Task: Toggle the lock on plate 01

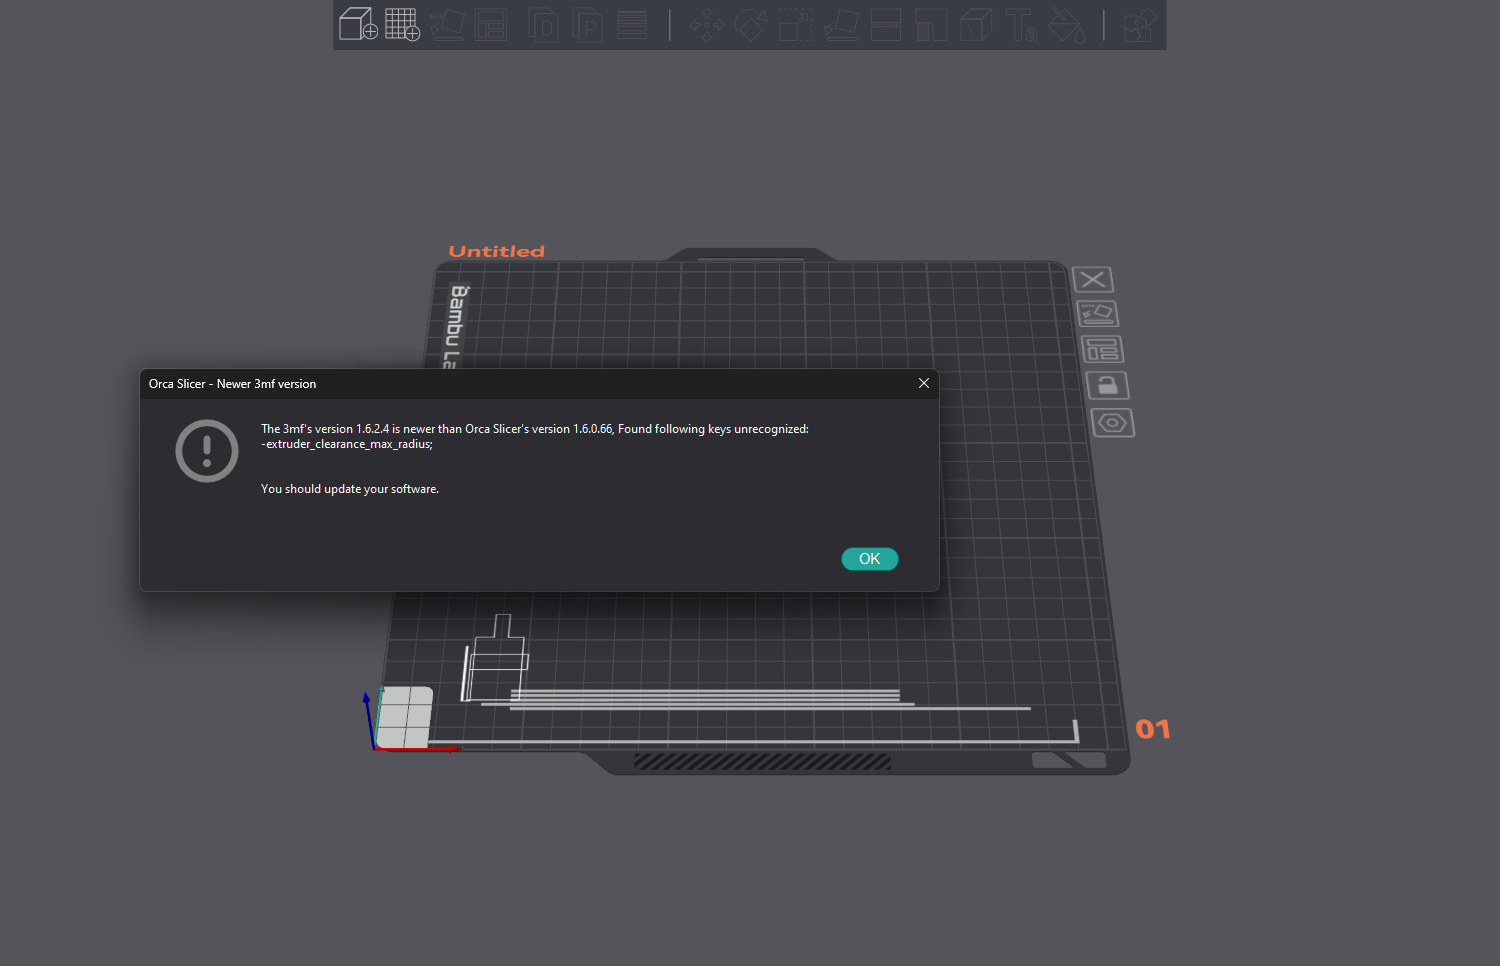Action: [1107, 385]
